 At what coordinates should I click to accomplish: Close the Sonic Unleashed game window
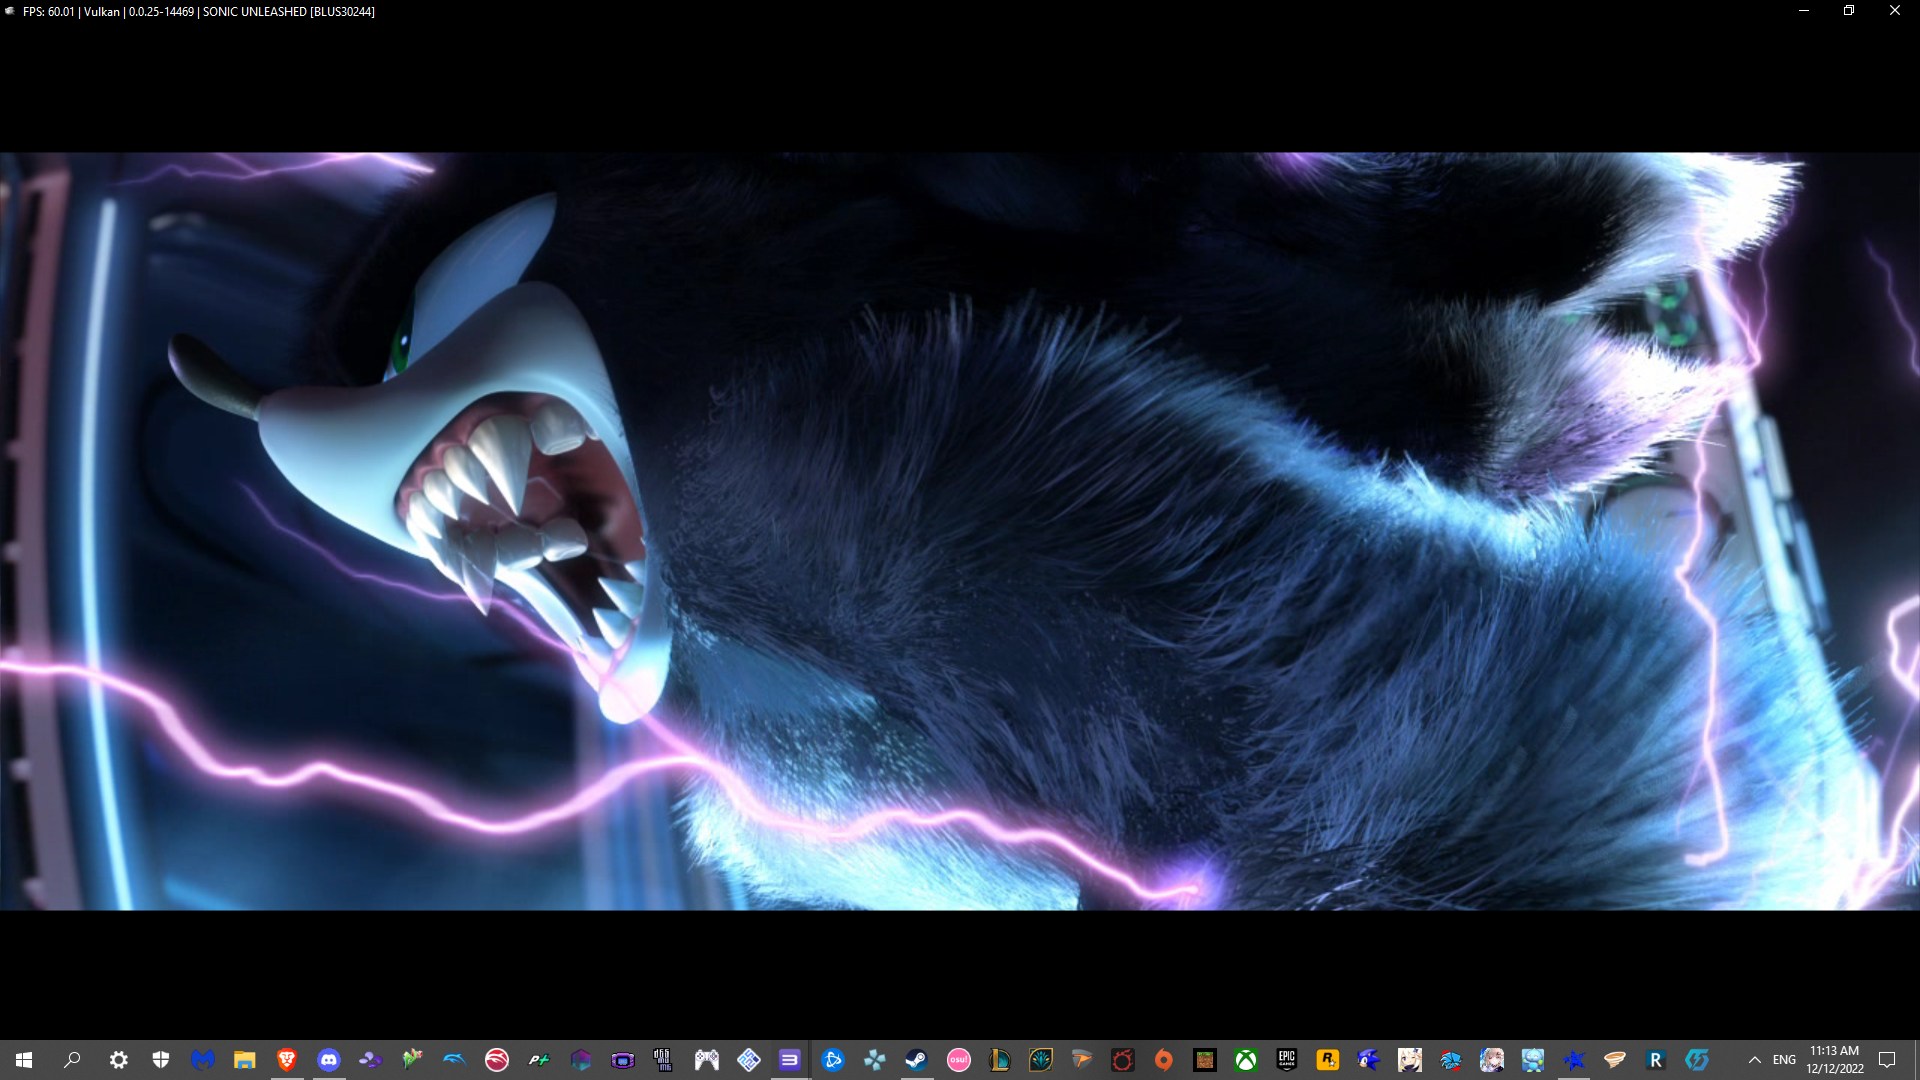(x=1895, y=11)
